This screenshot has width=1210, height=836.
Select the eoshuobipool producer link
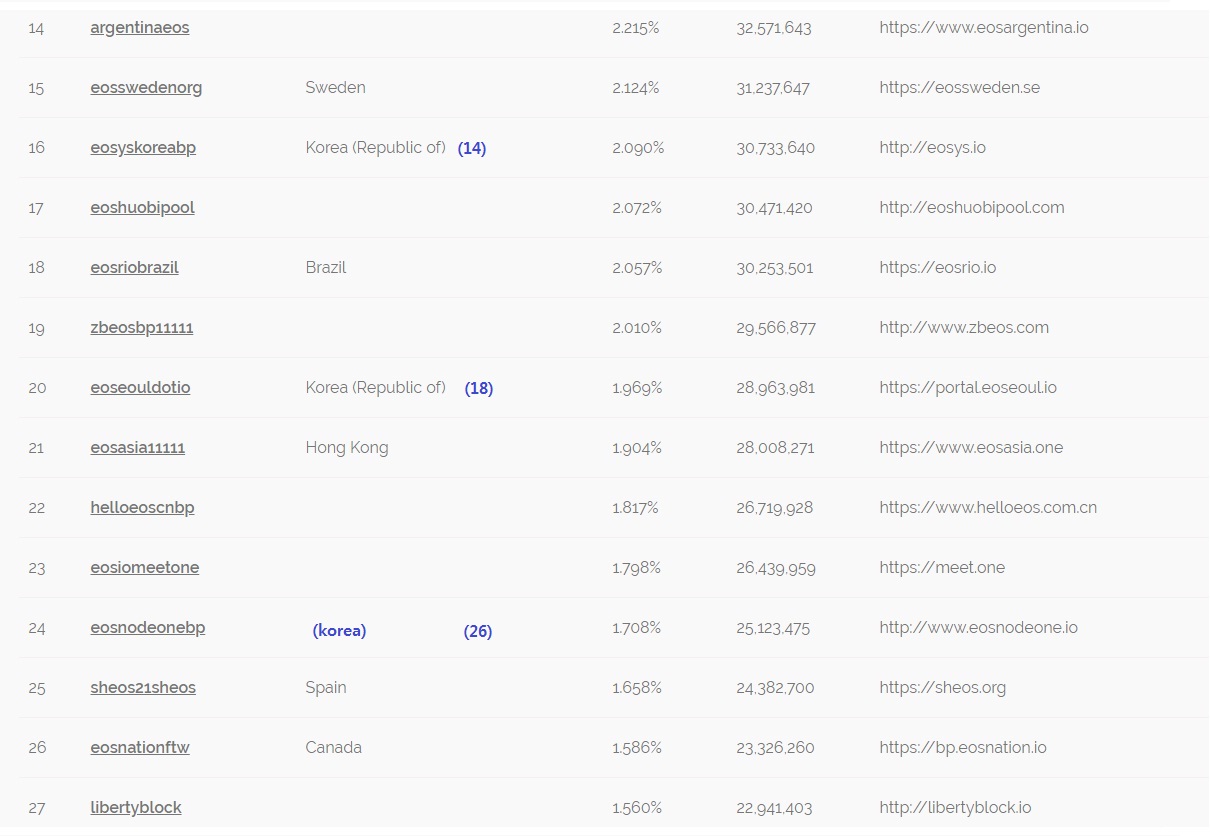(142, 208)
